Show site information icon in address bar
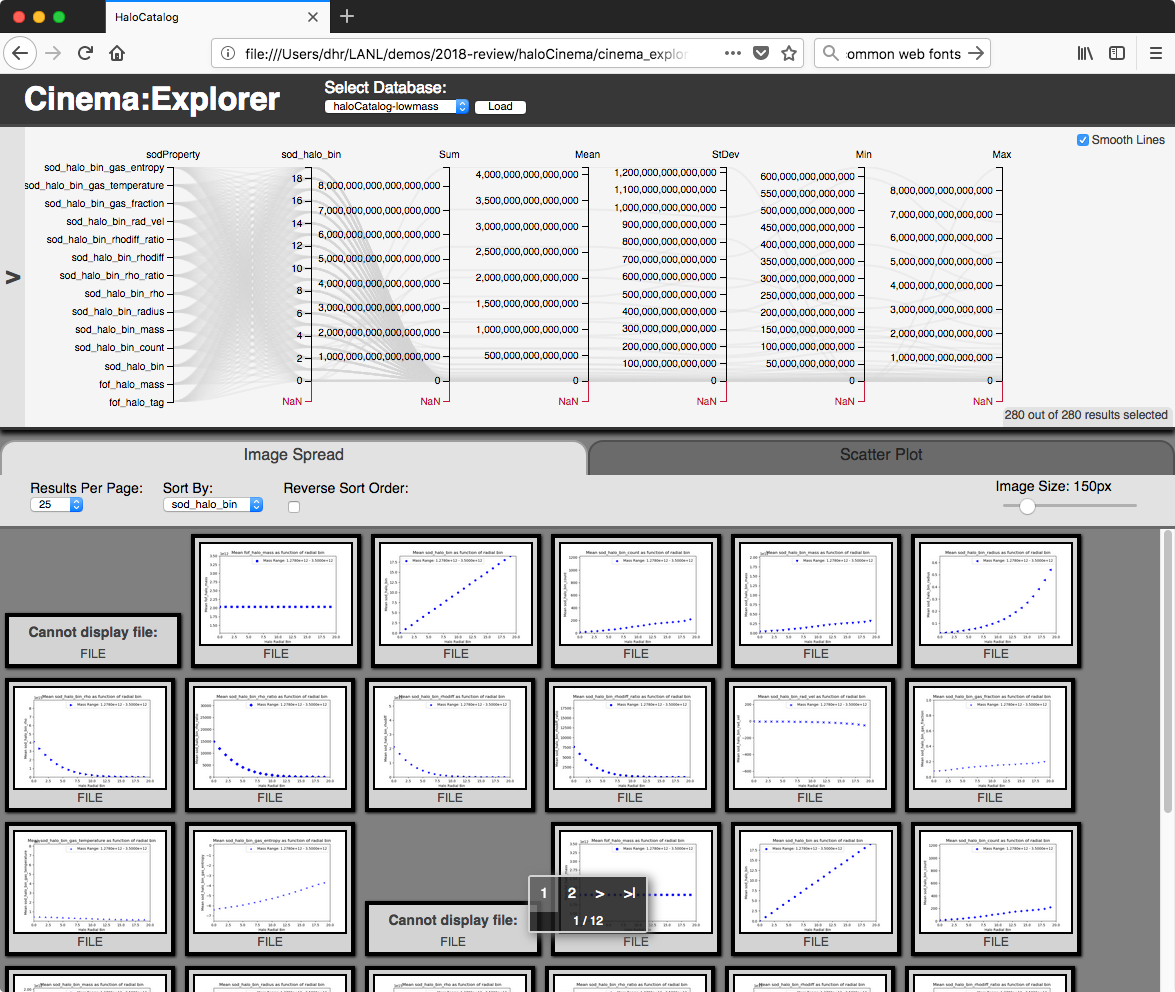 click(x=228, y=53)
